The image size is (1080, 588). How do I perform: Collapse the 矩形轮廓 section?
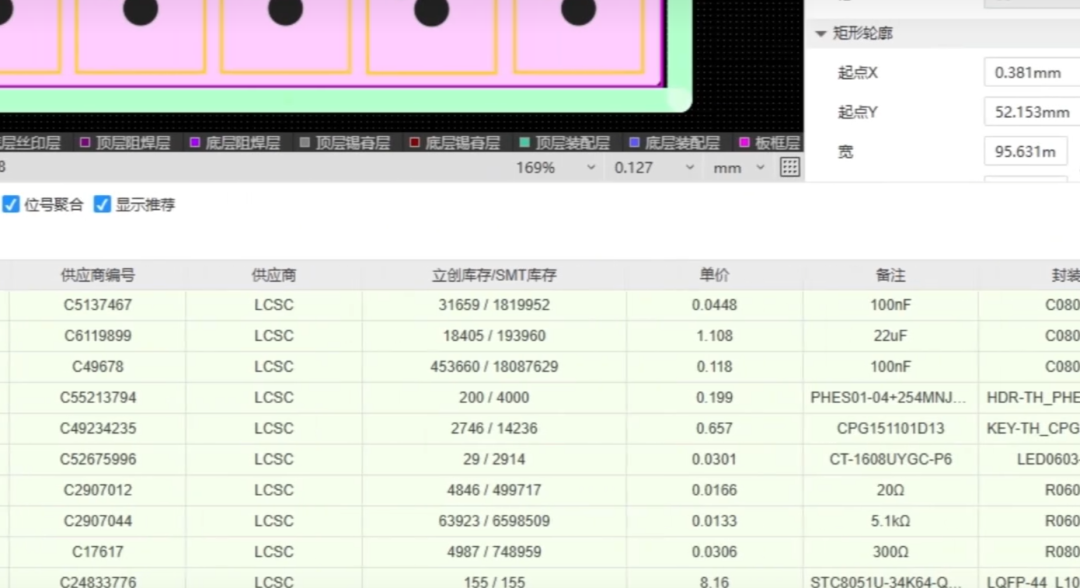click(820, 34)
